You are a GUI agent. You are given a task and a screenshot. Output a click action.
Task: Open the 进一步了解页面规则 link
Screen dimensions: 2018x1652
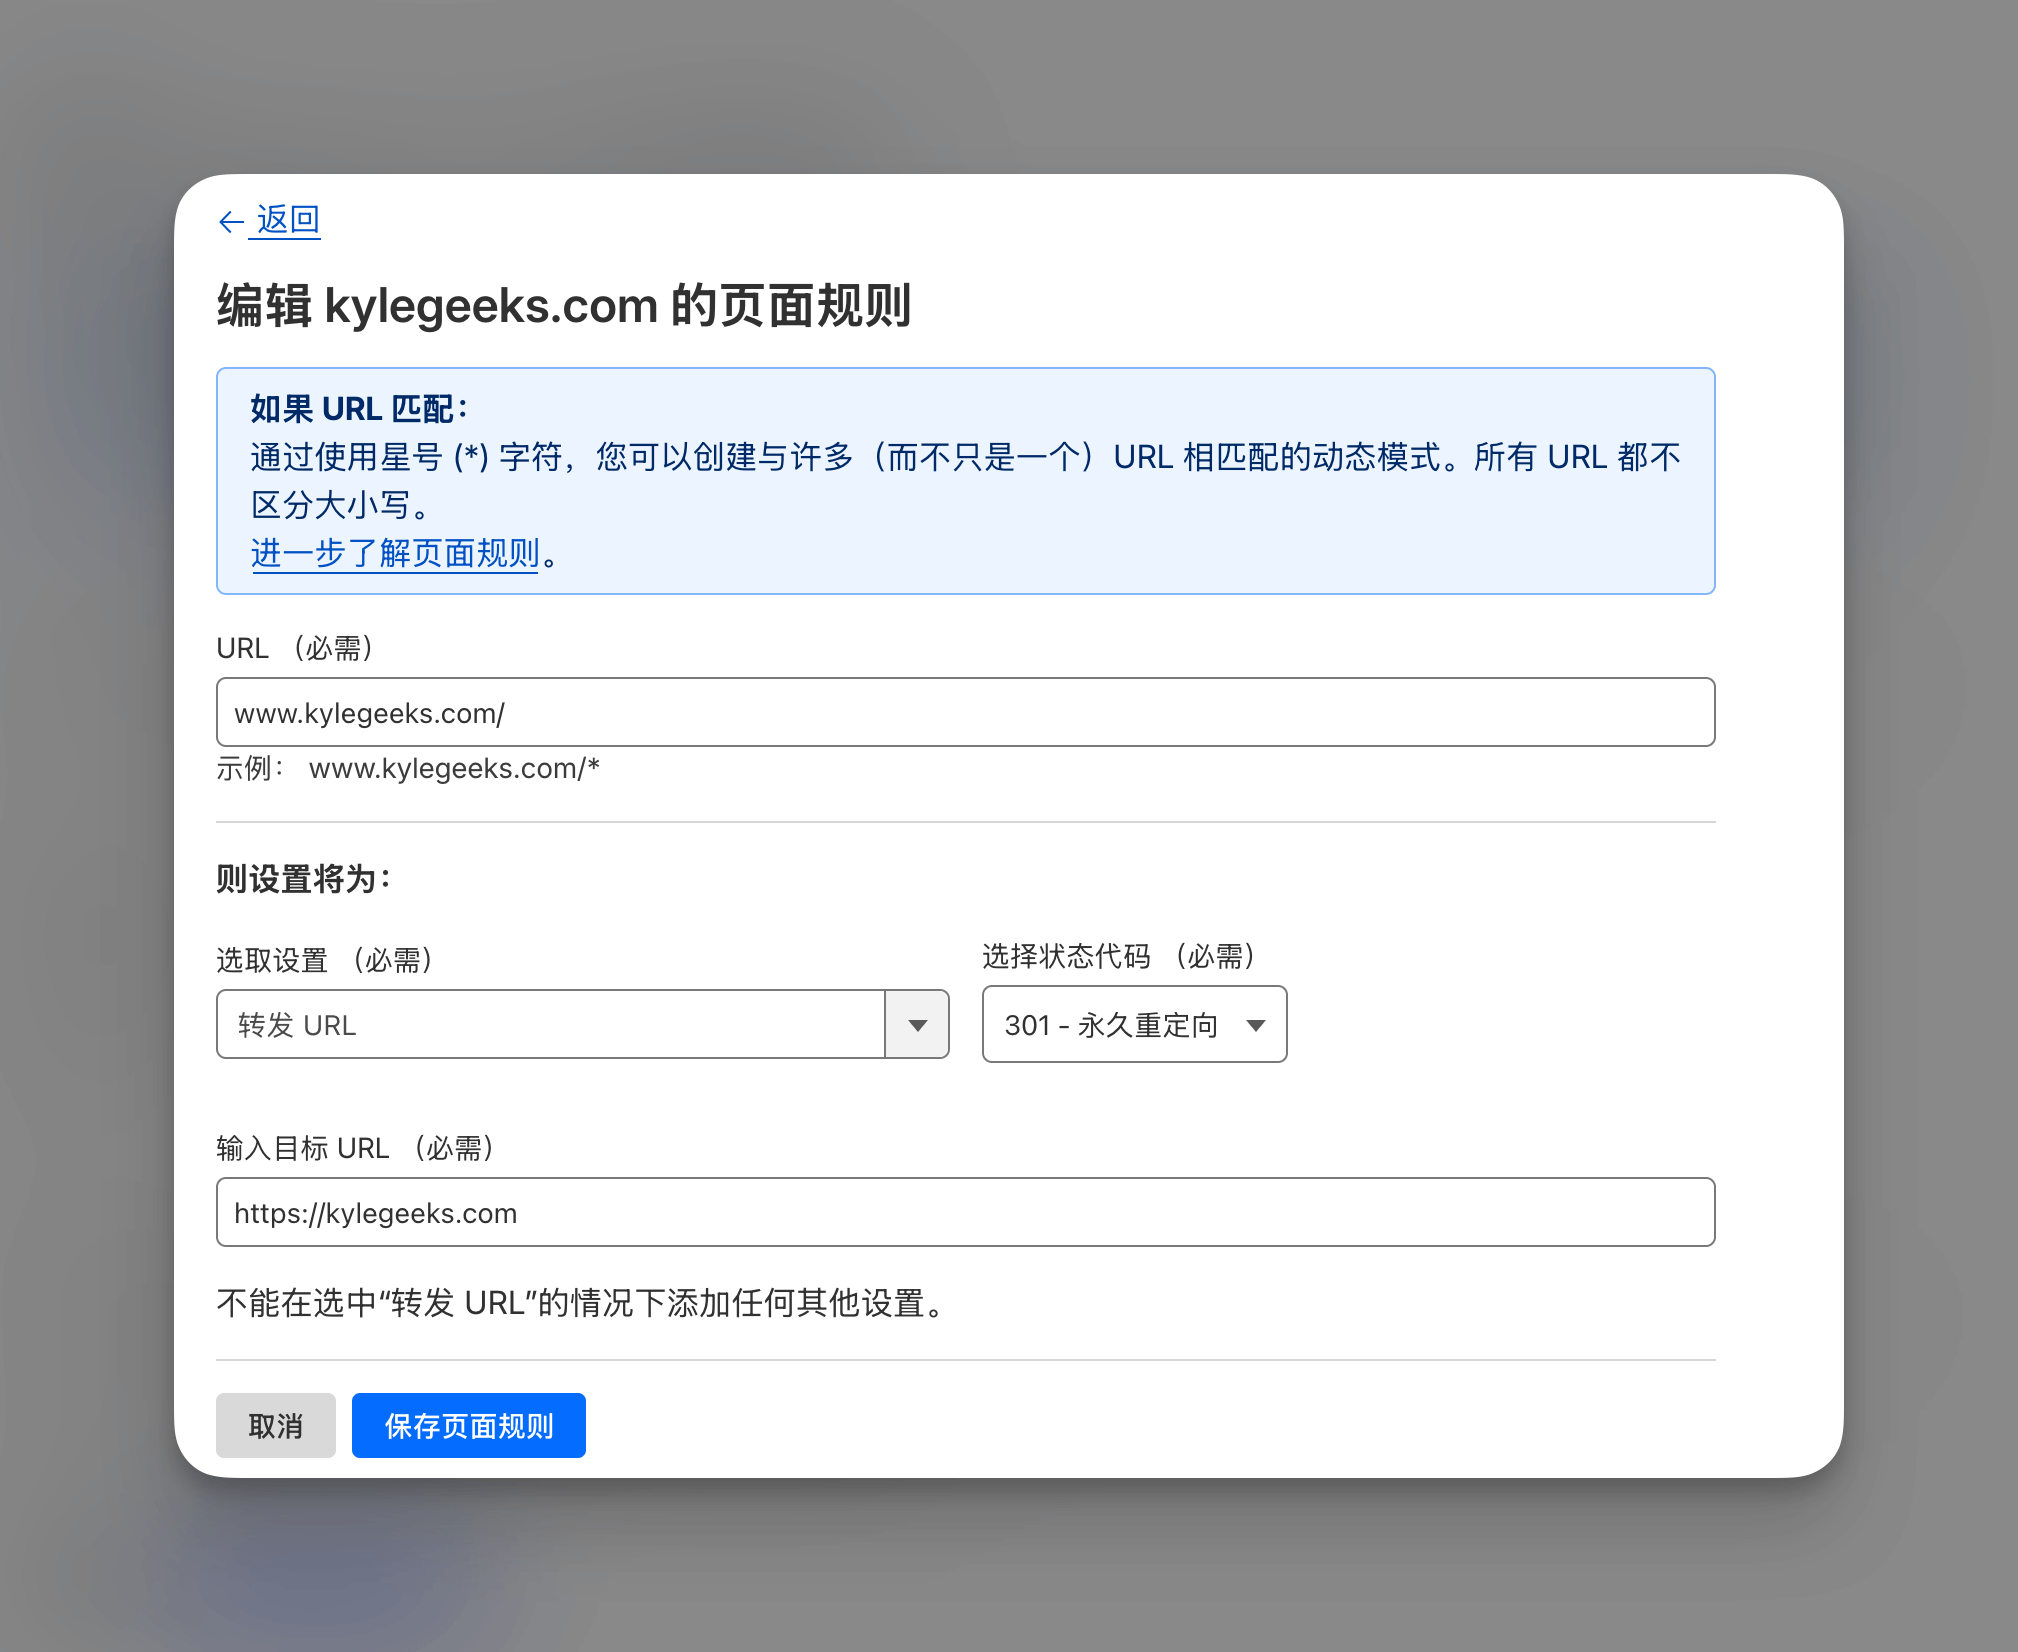click(395, 553)
